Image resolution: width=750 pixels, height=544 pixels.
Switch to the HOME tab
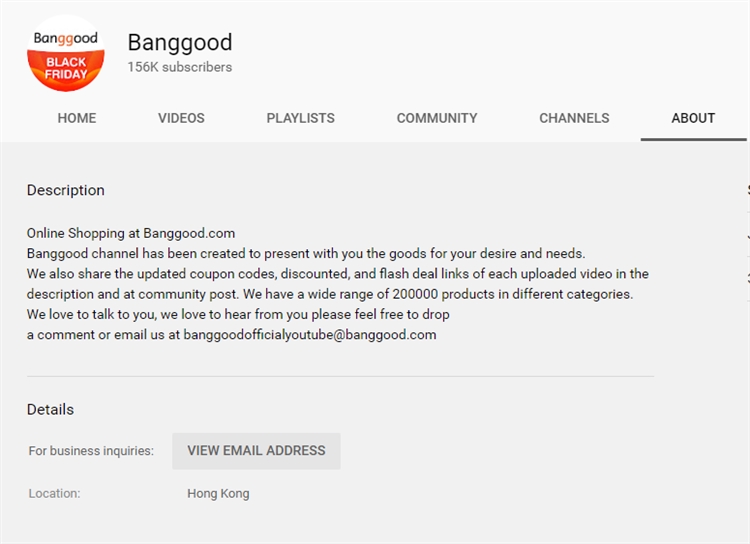pyautogui.click(x=77, y=118)
